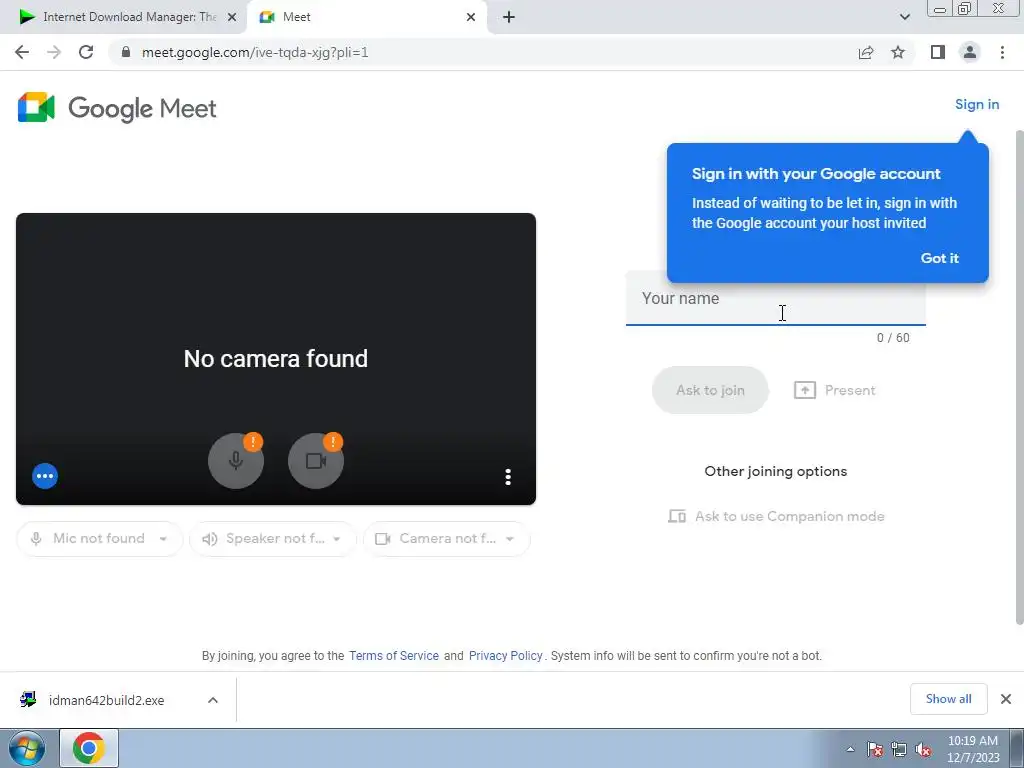Open the Terms of Service link

pyautogui.click(x=394, y=656)
